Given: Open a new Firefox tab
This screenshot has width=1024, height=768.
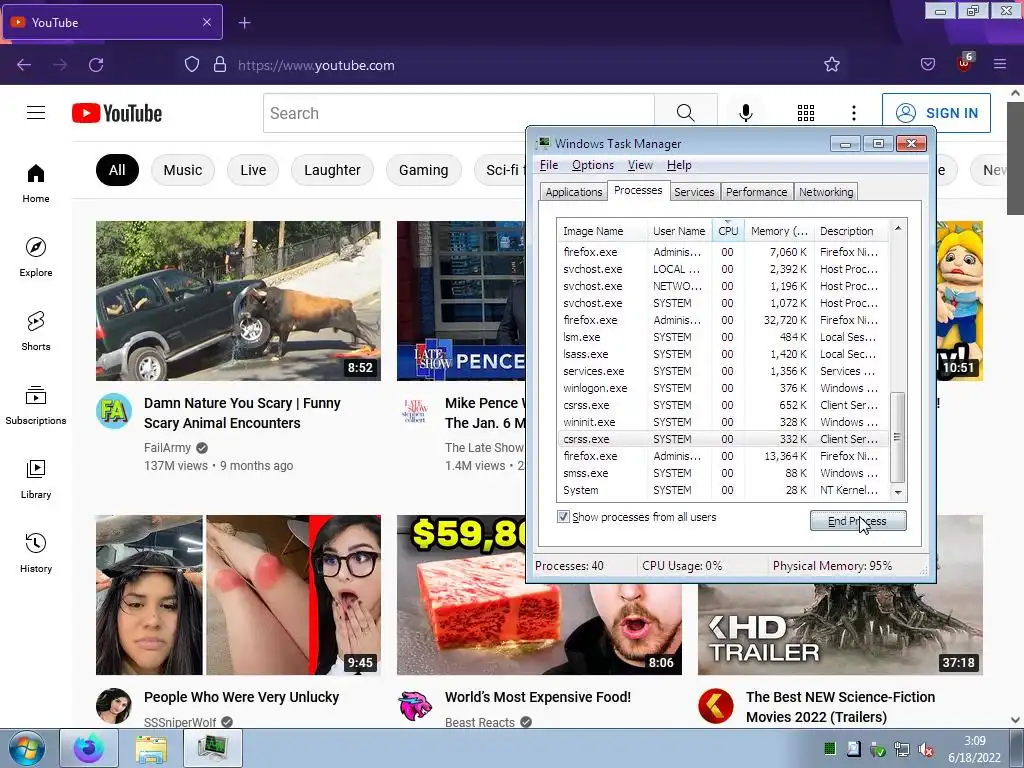Looking at the screenshot, I should point(244,23).
